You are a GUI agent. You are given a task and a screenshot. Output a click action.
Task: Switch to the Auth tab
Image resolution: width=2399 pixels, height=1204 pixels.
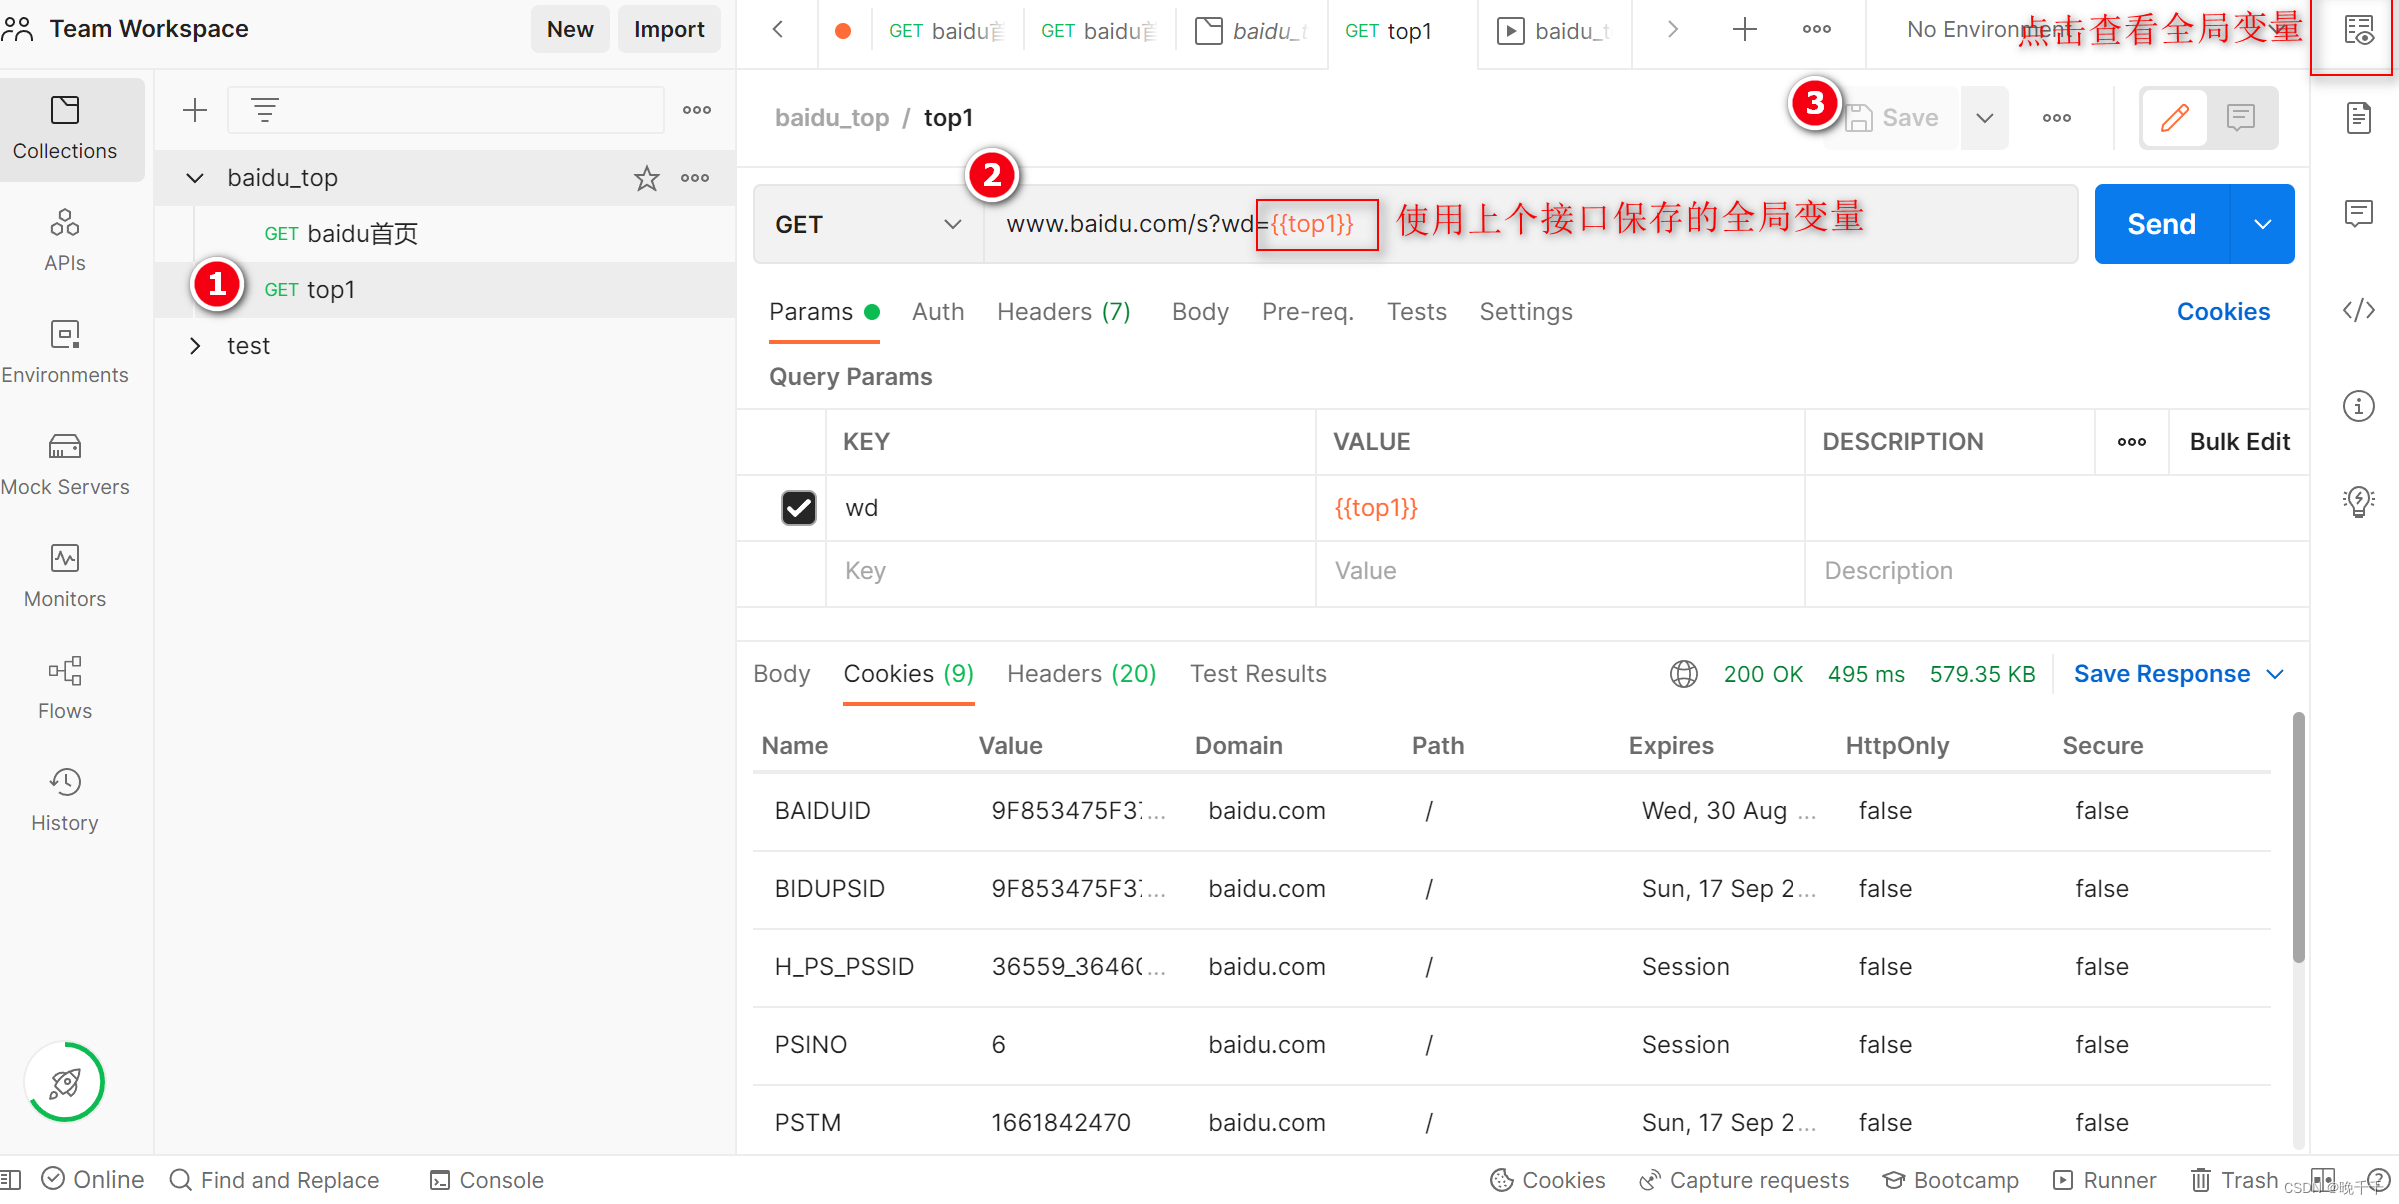(x=938, y=312)
